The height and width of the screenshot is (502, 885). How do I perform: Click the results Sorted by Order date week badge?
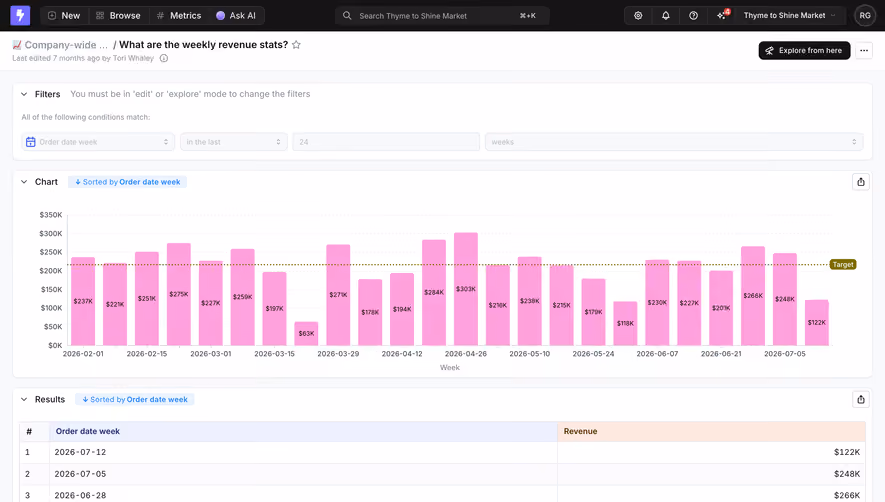click(135, 399)
